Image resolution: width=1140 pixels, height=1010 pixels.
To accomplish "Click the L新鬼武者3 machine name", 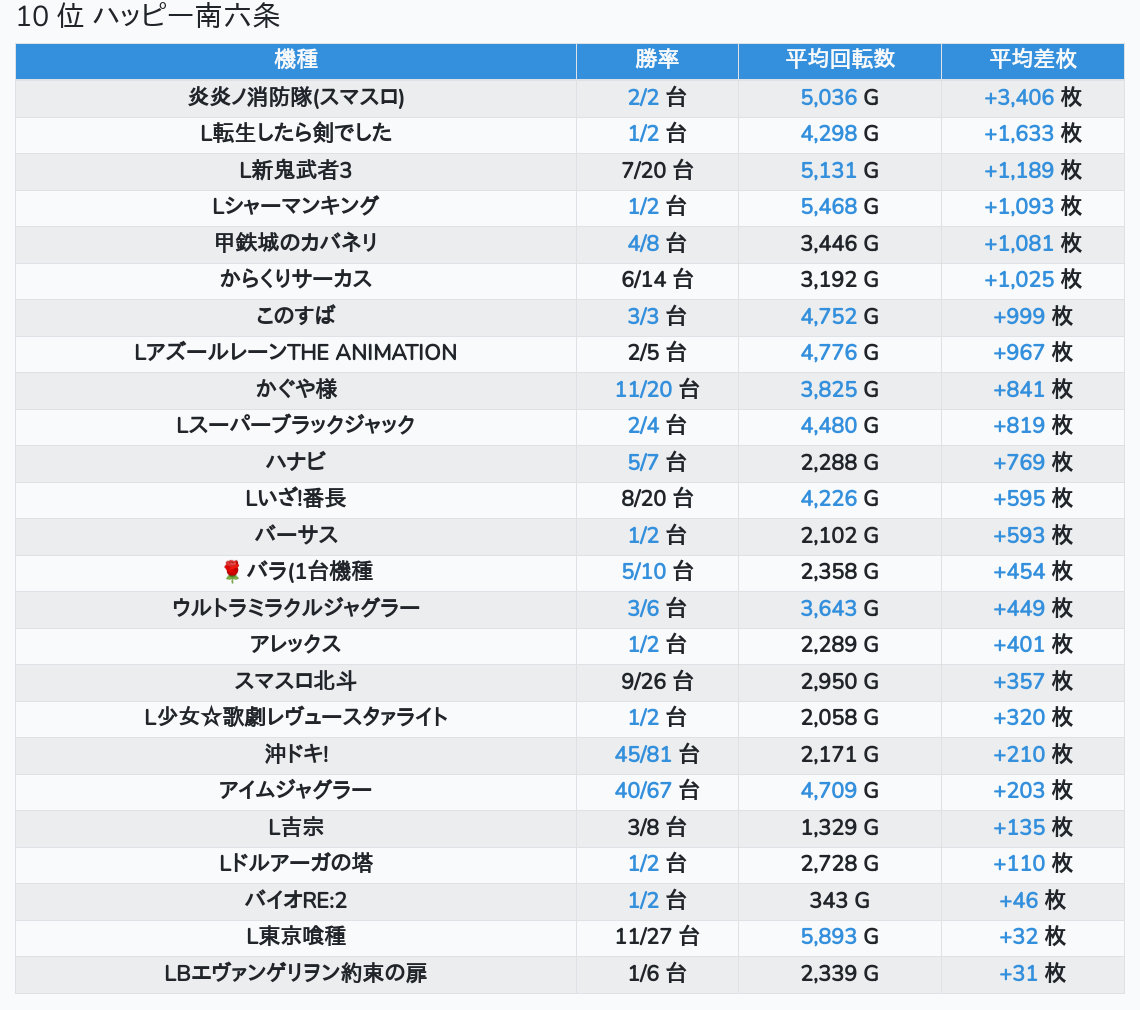I will [x=296, y=170].
